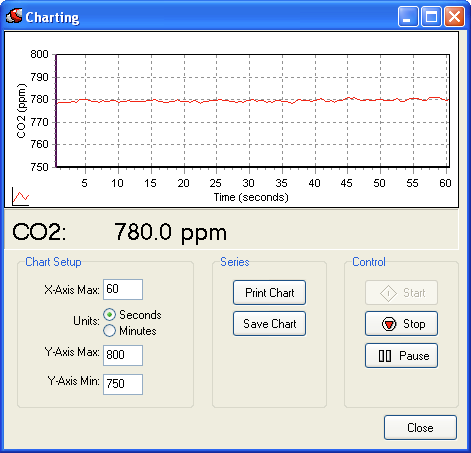Minimize the Charting window
Image resolution: width=471 pixels, height=453 pixels.
pos(408,16)
